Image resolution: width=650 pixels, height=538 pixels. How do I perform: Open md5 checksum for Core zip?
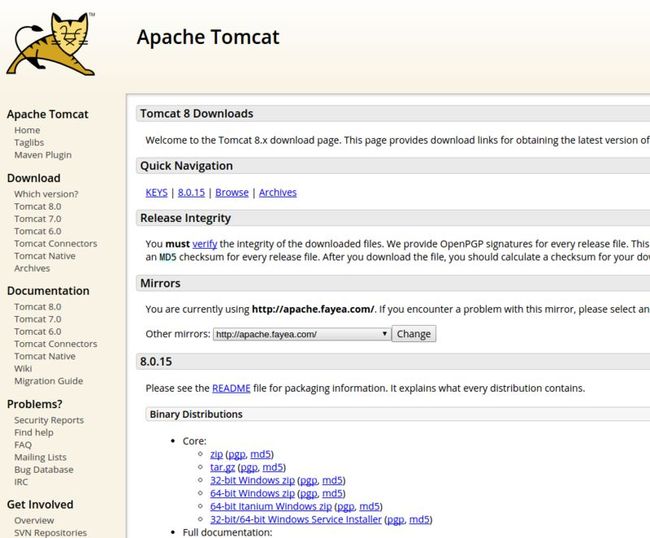[x=261, y=454]
